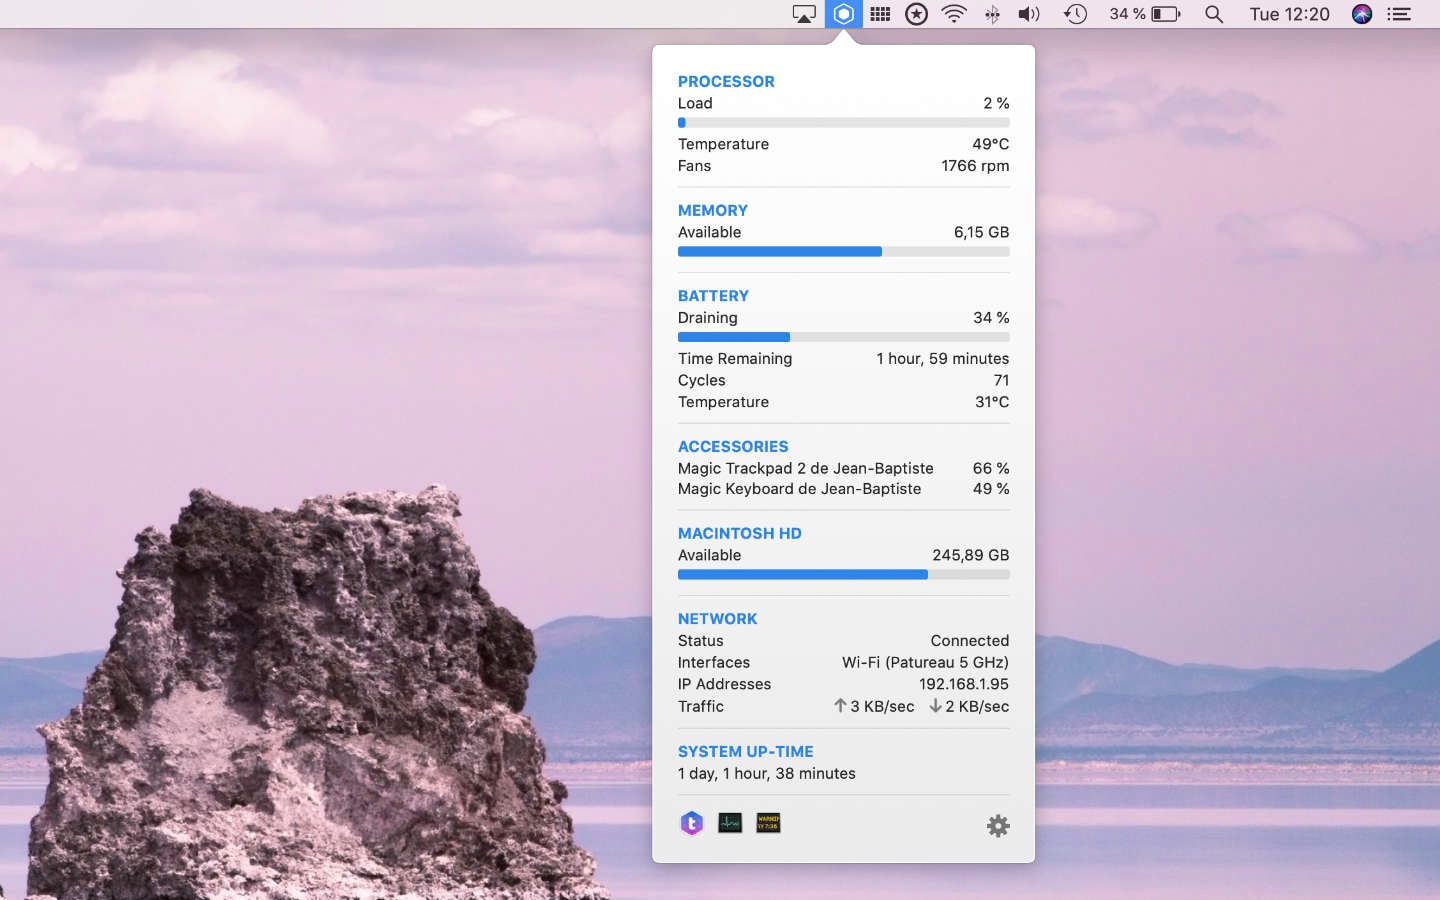Launch Activity Monitor from the green graph icon
Viewport: 1440px width, 900px height.
(x=730, y=823)
